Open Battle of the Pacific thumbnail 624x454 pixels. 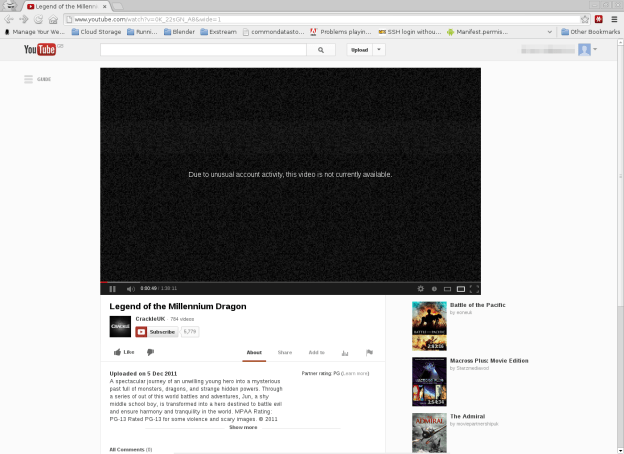click(x=429, y=326)
